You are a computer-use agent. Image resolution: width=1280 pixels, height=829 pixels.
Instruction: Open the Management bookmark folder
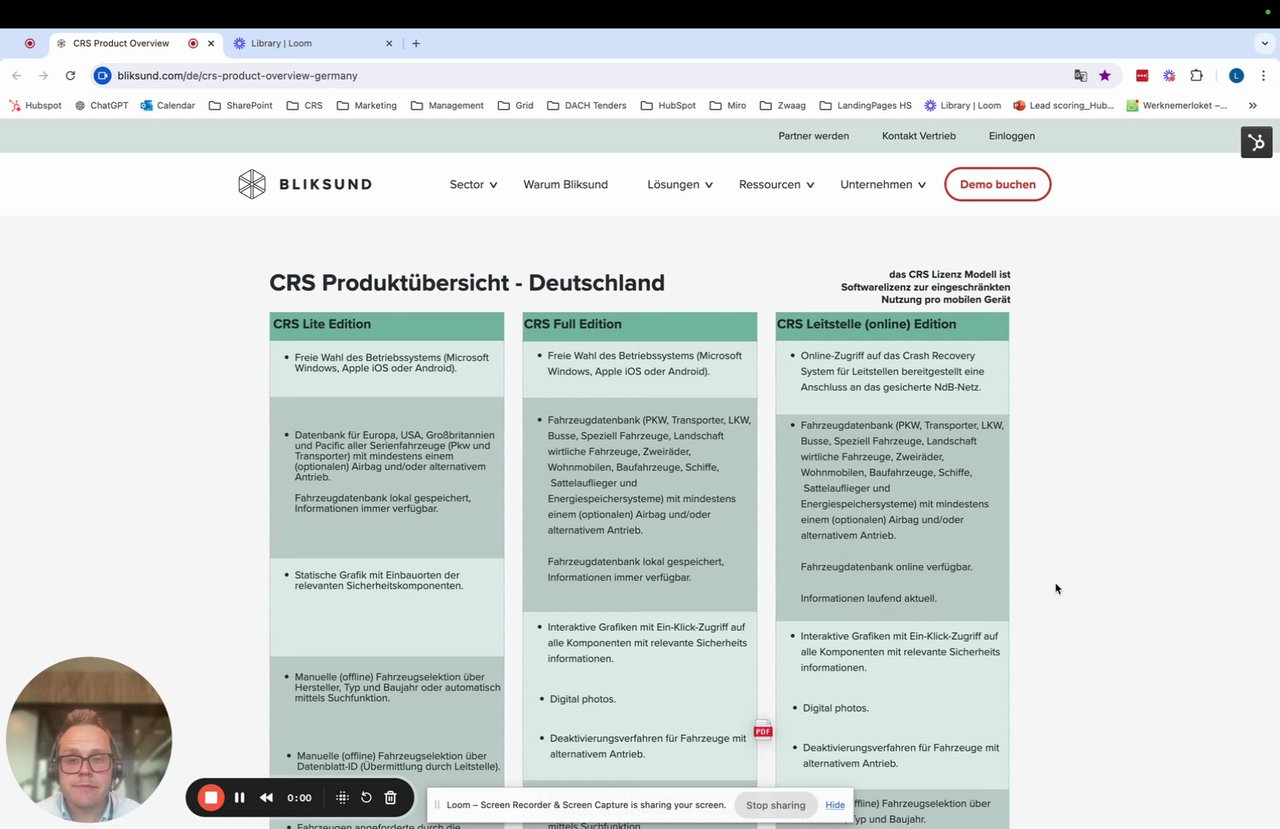click(x=447, y=105)
